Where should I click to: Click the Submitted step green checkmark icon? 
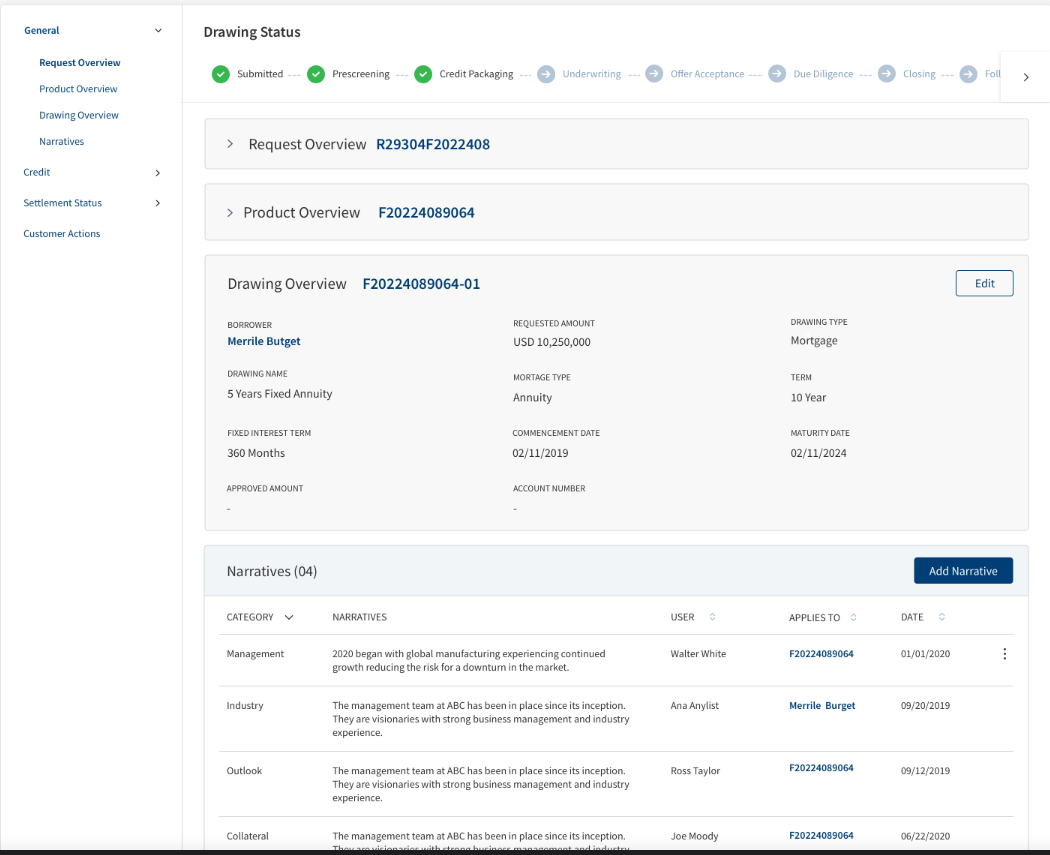[220, 74]
